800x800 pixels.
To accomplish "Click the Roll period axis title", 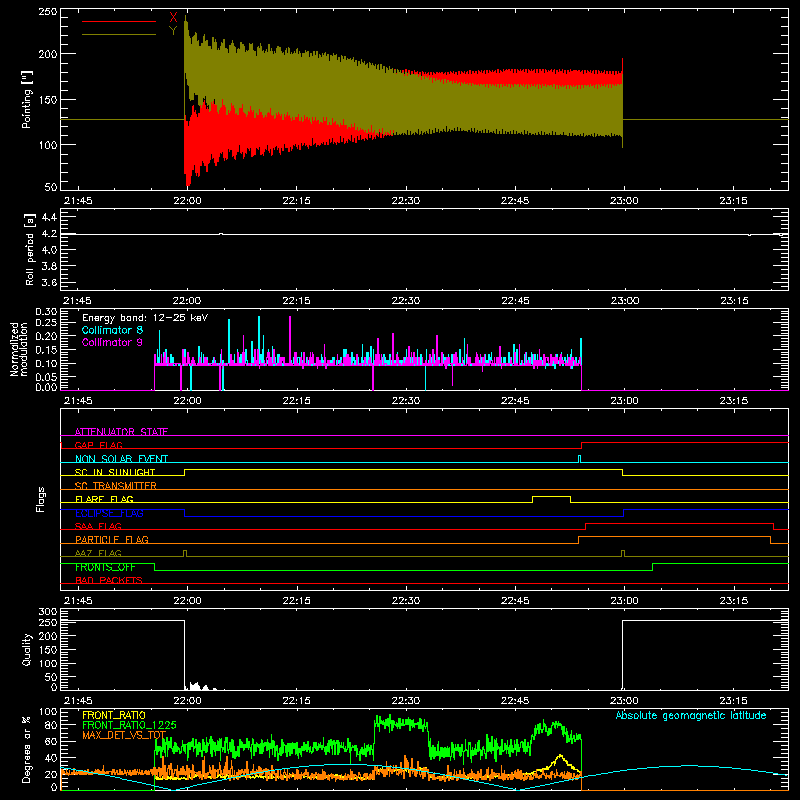I will click(x=30, y=249).
